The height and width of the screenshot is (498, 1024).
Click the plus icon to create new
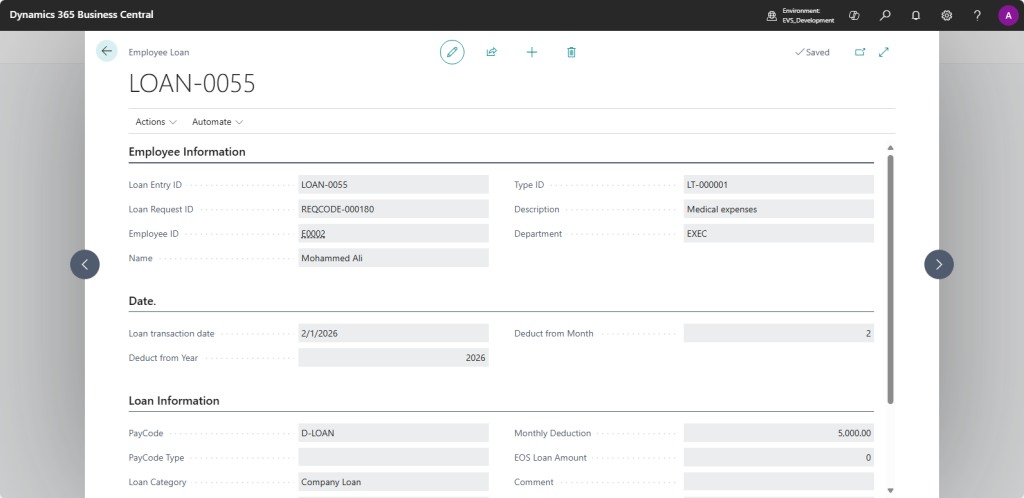532,52
